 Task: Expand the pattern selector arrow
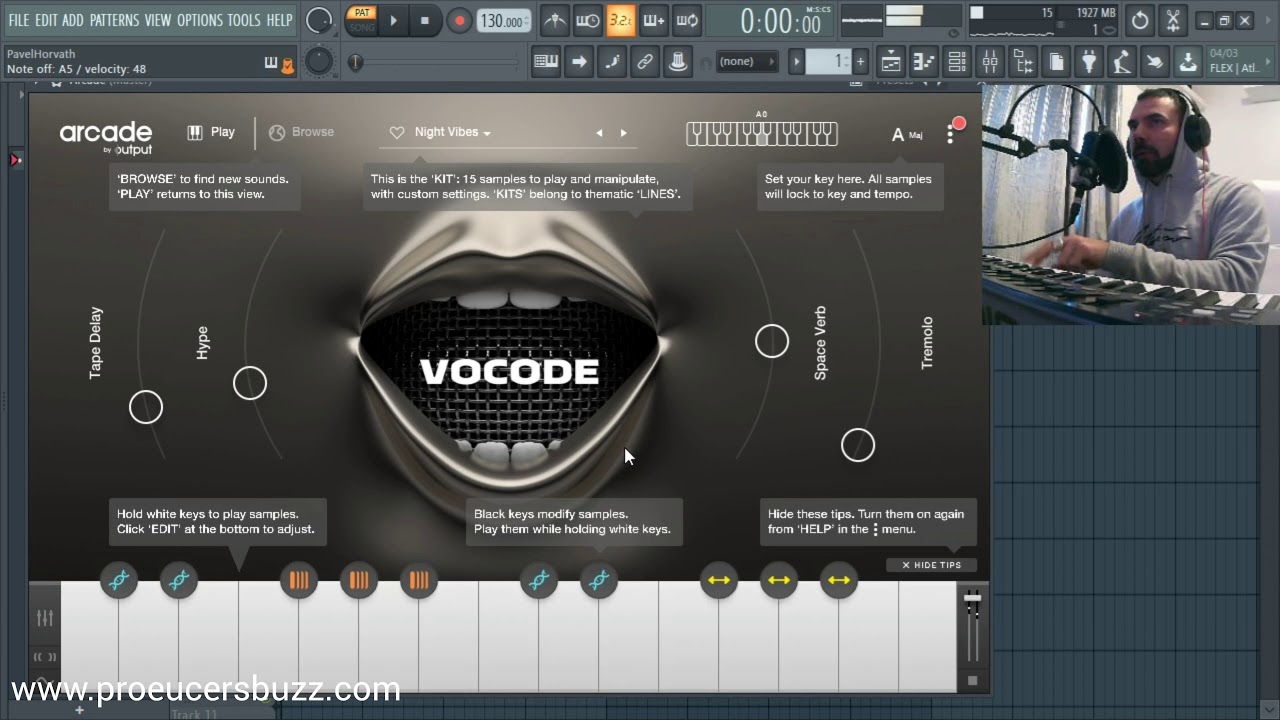(x=797, y=62)
